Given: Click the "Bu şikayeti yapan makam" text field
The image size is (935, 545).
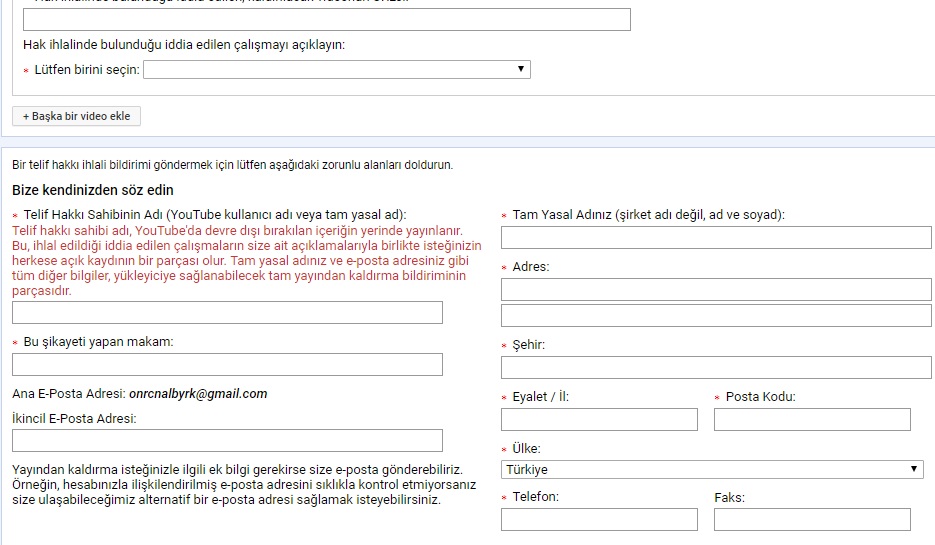Looking at the screenshot, I should pyautogui.click(x=227, y=365).
